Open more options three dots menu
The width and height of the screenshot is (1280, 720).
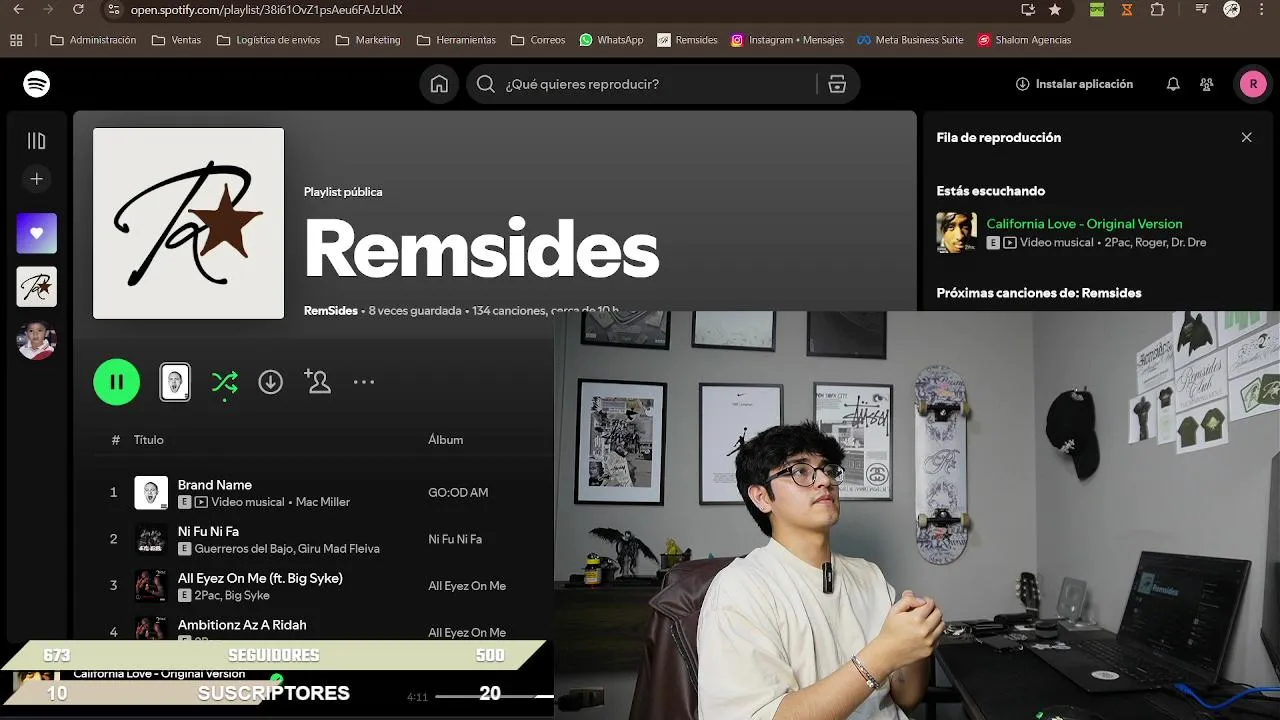coord(364,382)
